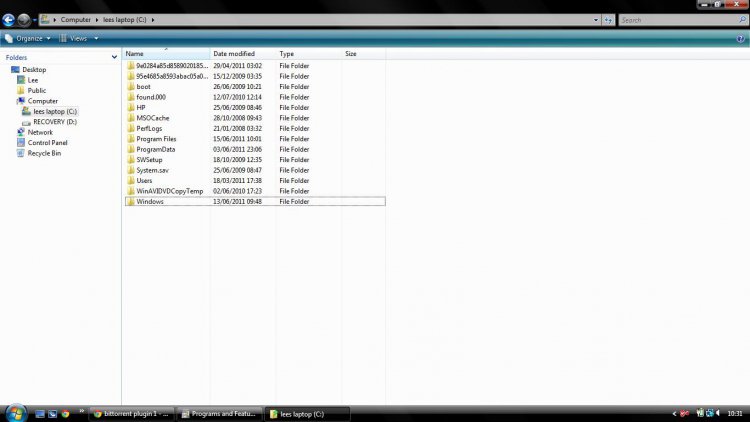Viewport: 750px width, 422px height.
Task: Sort by the Date modified column header
Action: coord(243,54)
